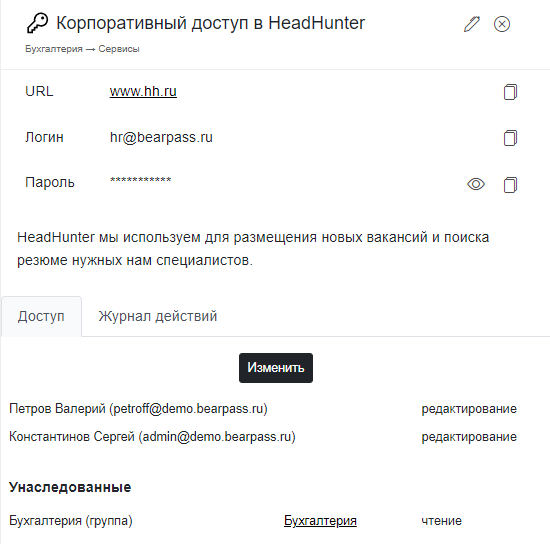This screenshot has height=544, width=550.
Task: Copy the URL www.hh.ru
Action: click(x=510, y=92)
